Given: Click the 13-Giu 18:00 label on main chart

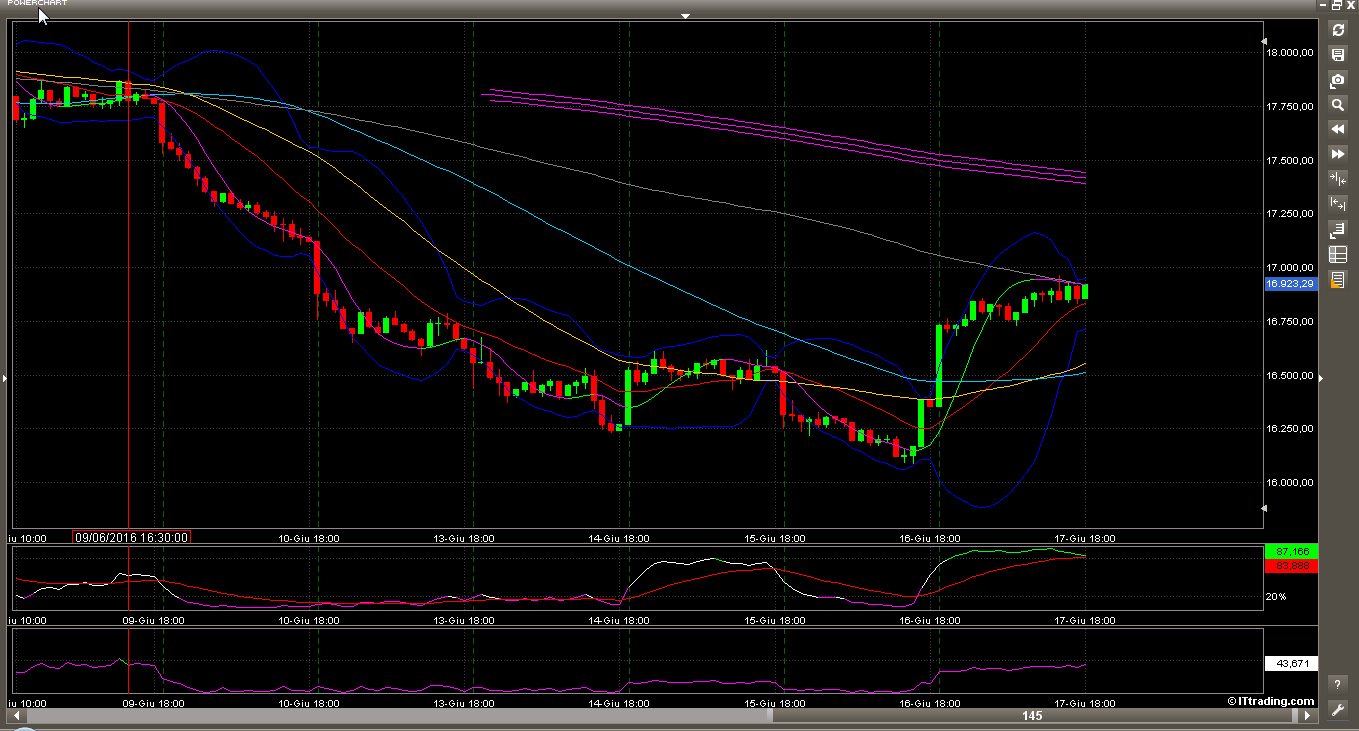Looking at the screenshot, I should (464, 537).
